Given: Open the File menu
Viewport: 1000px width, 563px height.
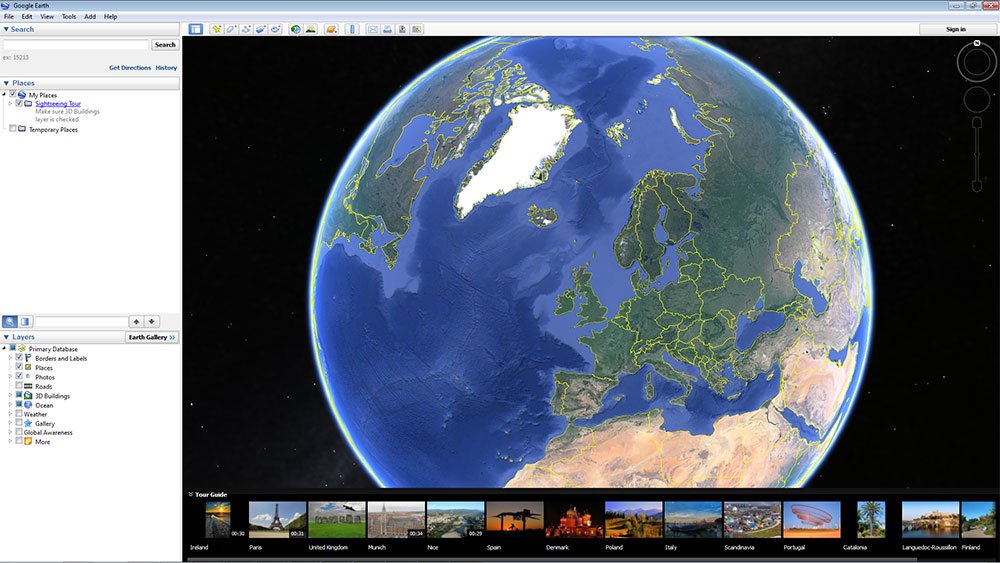Looking at the screenshot, I should point(9,17).
